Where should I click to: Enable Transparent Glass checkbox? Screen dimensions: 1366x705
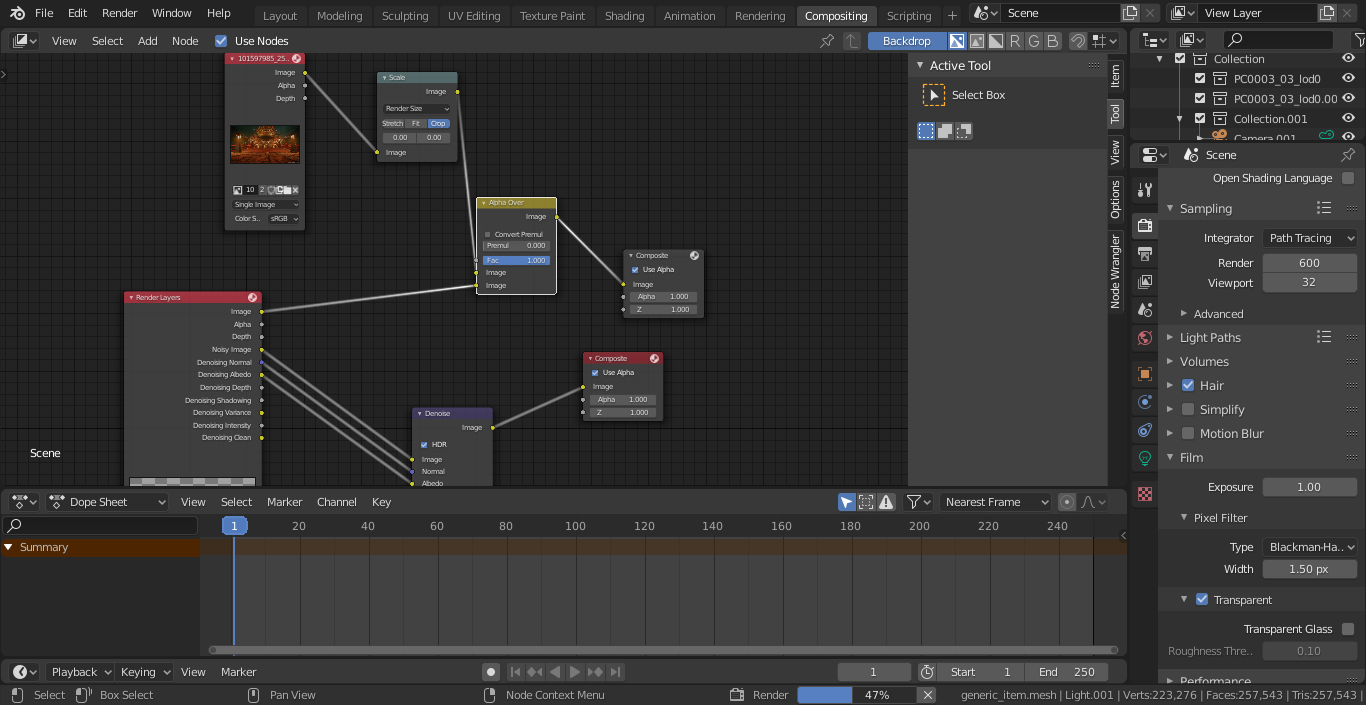pos(1348,629)
